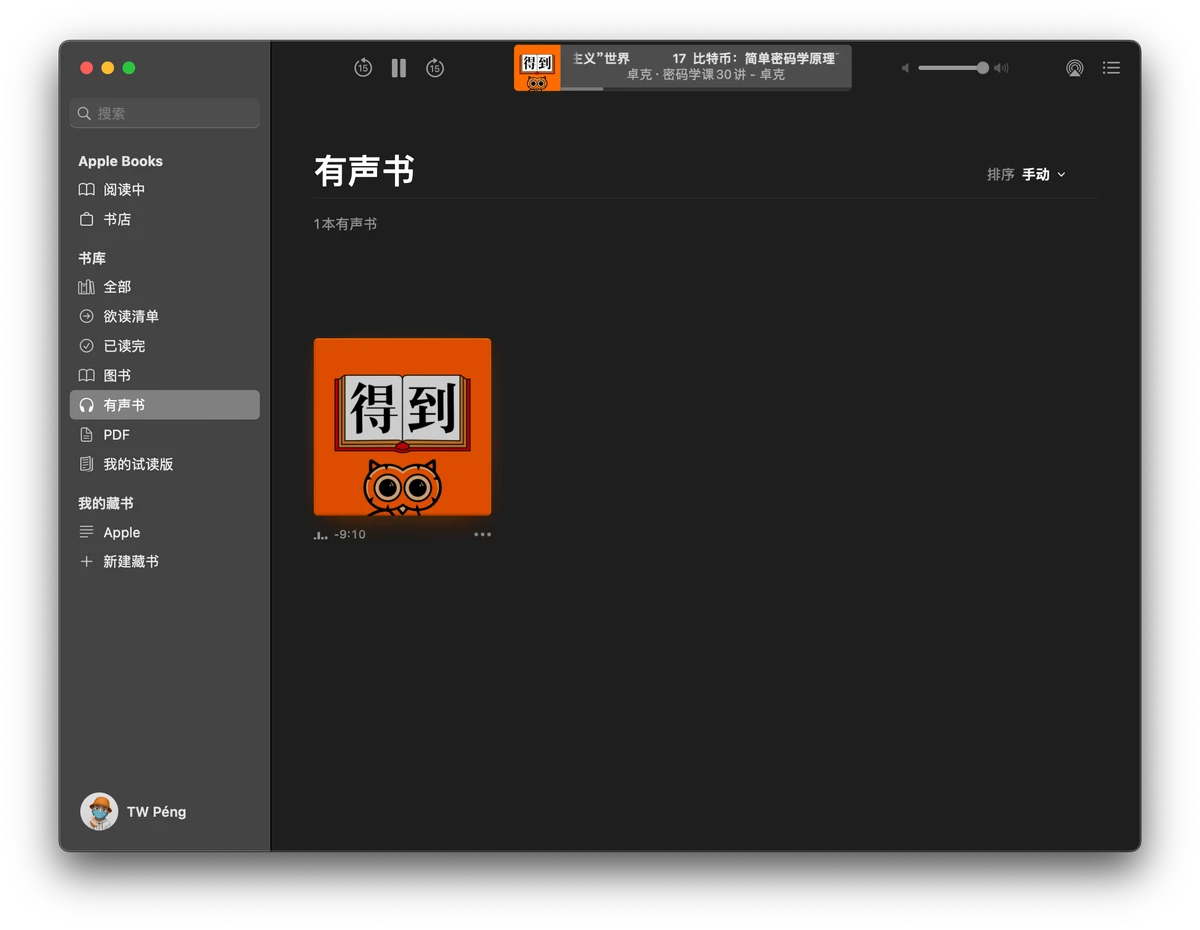Click the Apple Books sidebar header
The width and height of the screenshot is (1200, 930).
(x=120, y=161)
